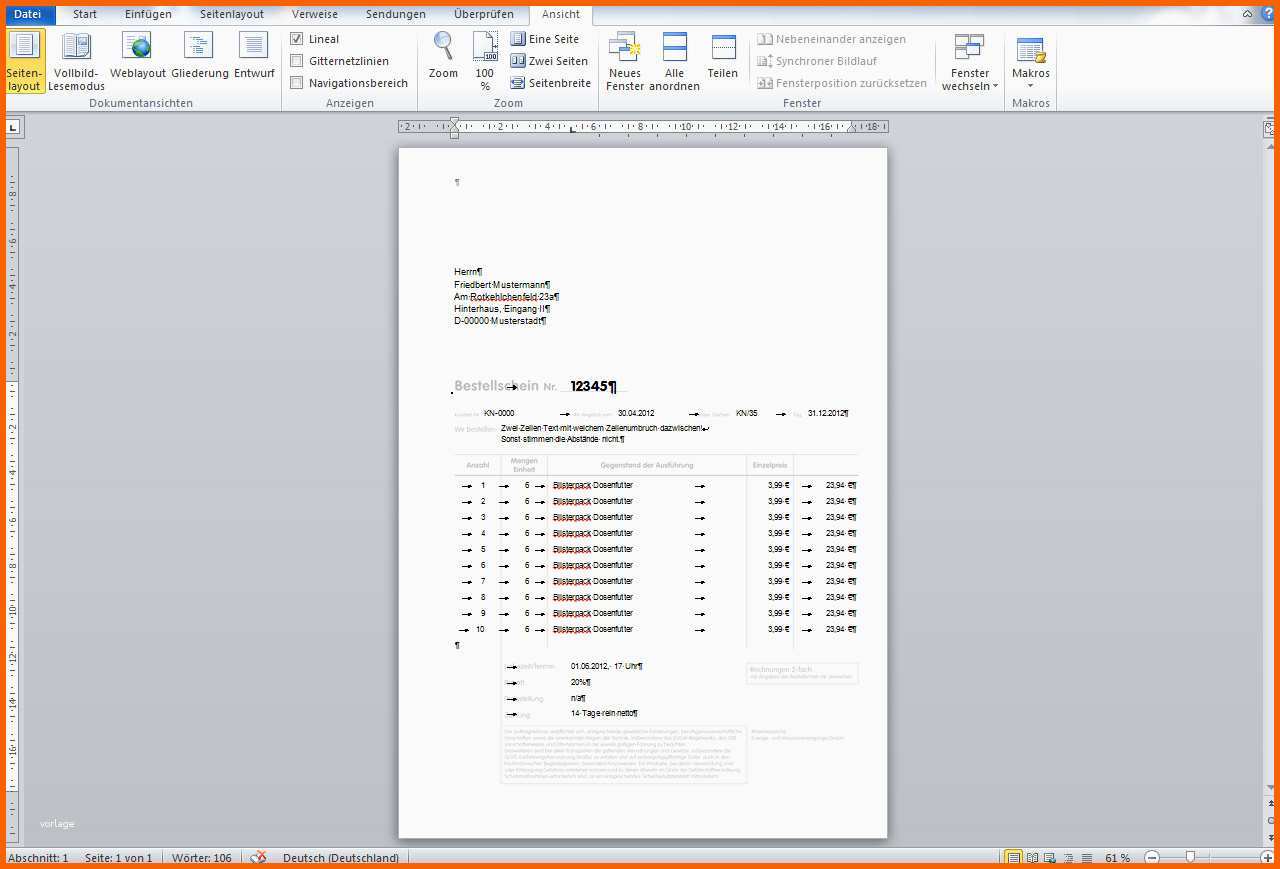Click Nebeneinander anzeigen
Viewport: 1280px width, 869px height.
(x=832, y=39)
